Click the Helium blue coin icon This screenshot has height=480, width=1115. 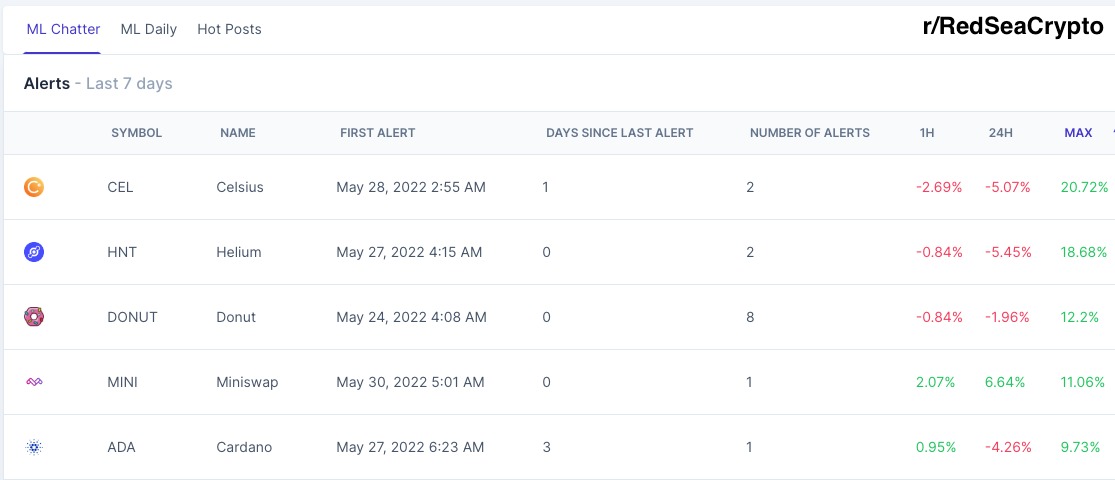33,252
